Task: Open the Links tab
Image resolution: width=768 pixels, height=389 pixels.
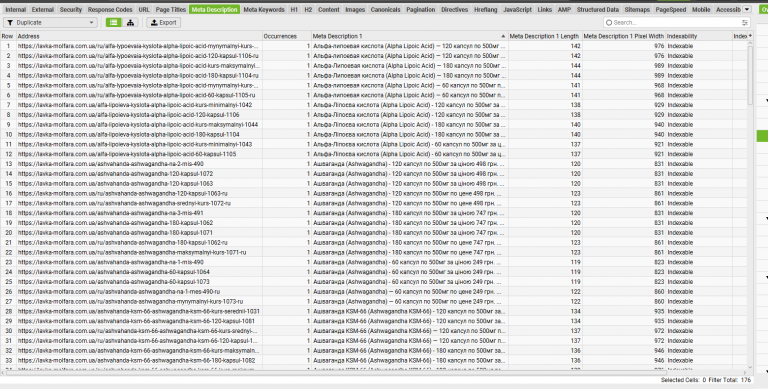Action: pos(544,9)
